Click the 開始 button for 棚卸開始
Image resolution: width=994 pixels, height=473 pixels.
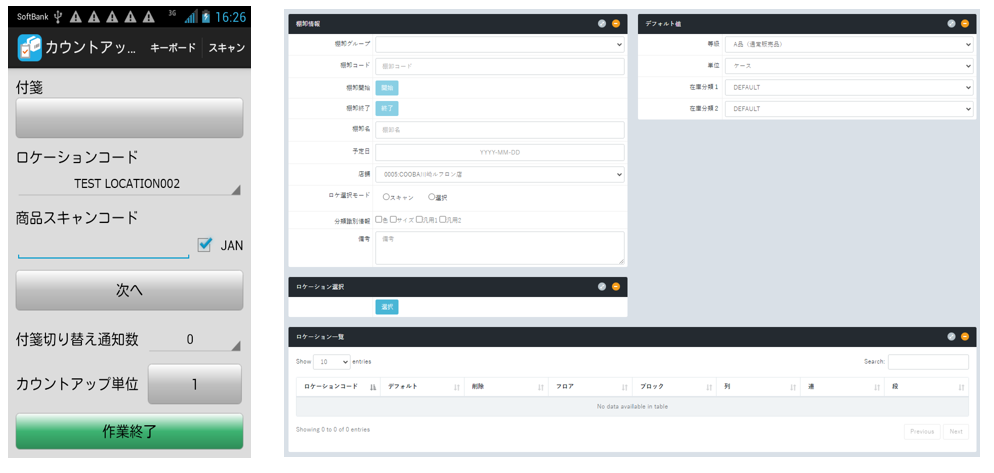387,88
